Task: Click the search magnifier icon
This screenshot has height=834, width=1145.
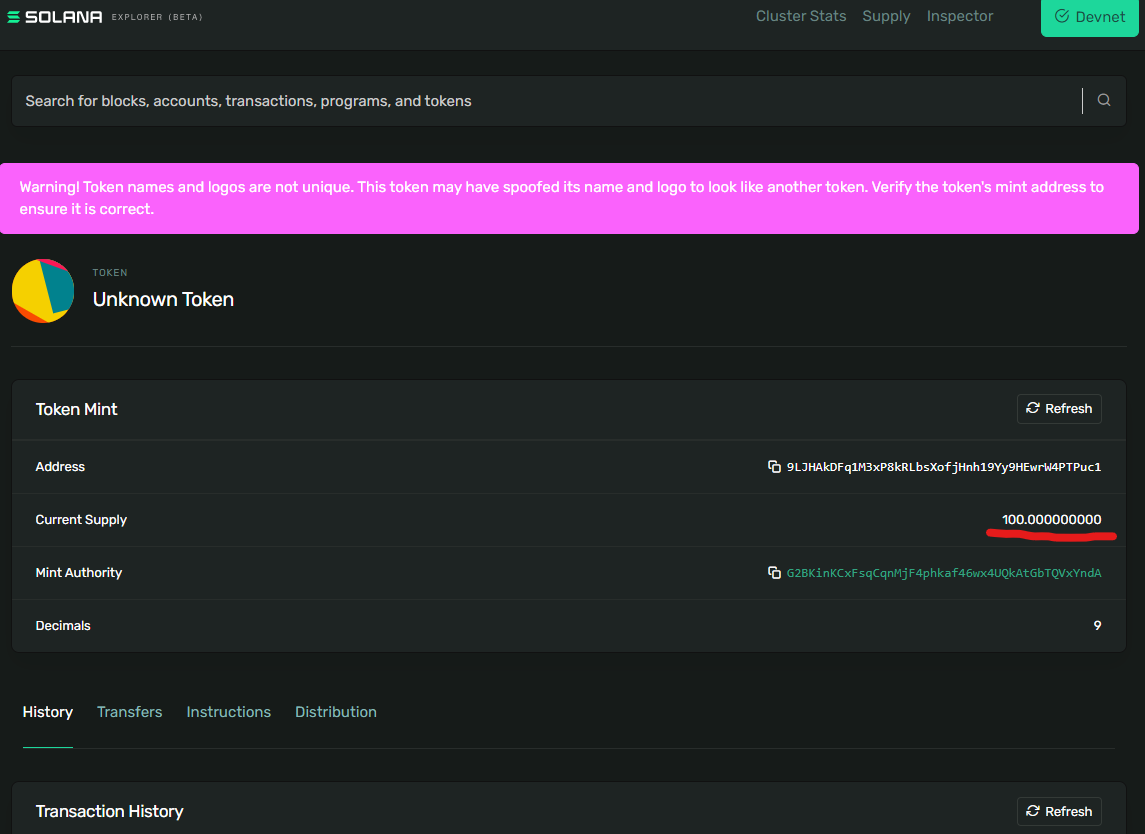Action: [x=1103, y=100]
